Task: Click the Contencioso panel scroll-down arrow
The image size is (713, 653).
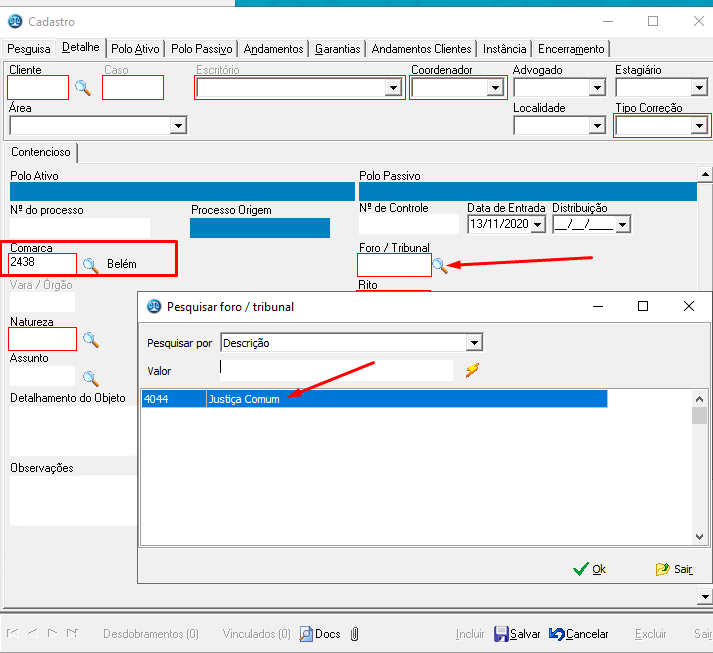Action: click(x=705, y=597)
